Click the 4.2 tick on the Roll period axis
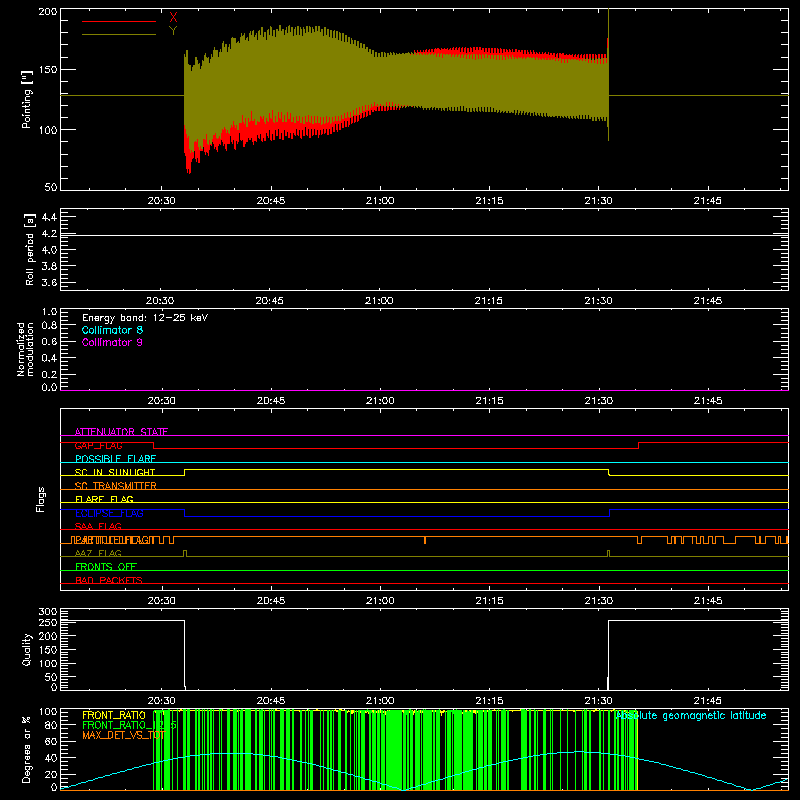The width and height of the screenshot is (800, 800). click(49, 234)
